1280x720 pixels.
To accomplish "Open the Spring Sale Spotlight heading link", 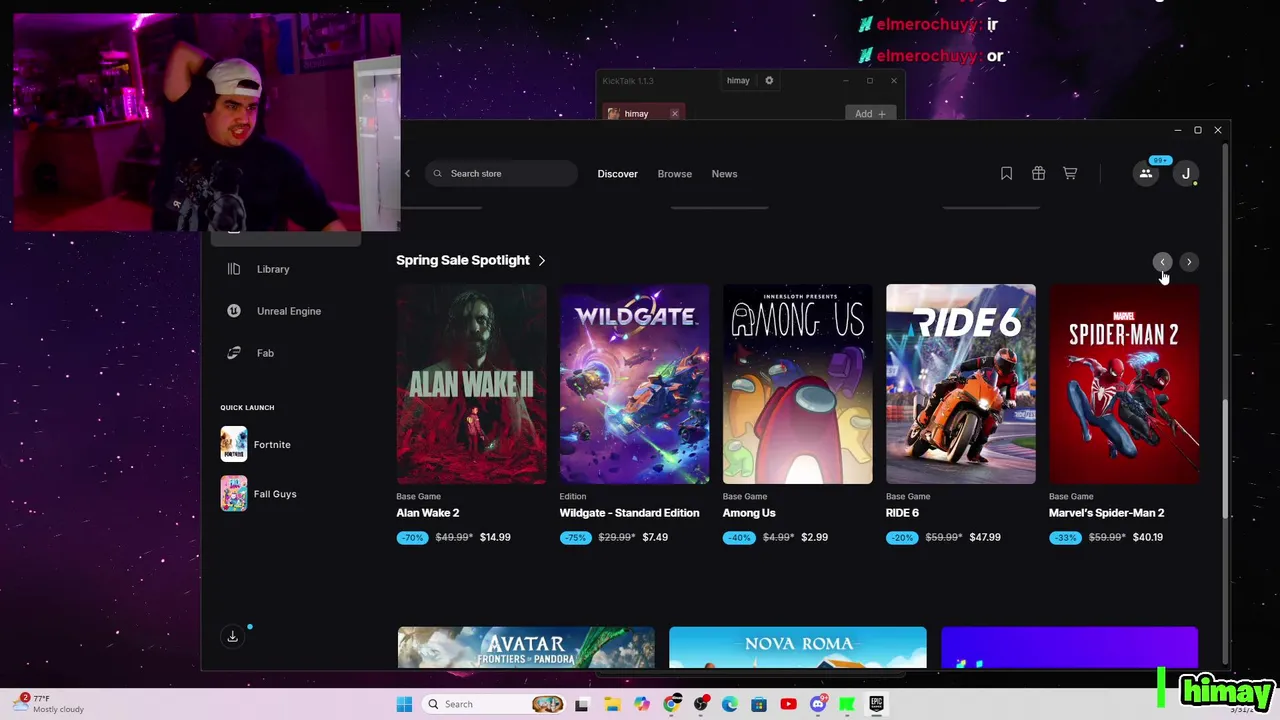I will (471, 260).
